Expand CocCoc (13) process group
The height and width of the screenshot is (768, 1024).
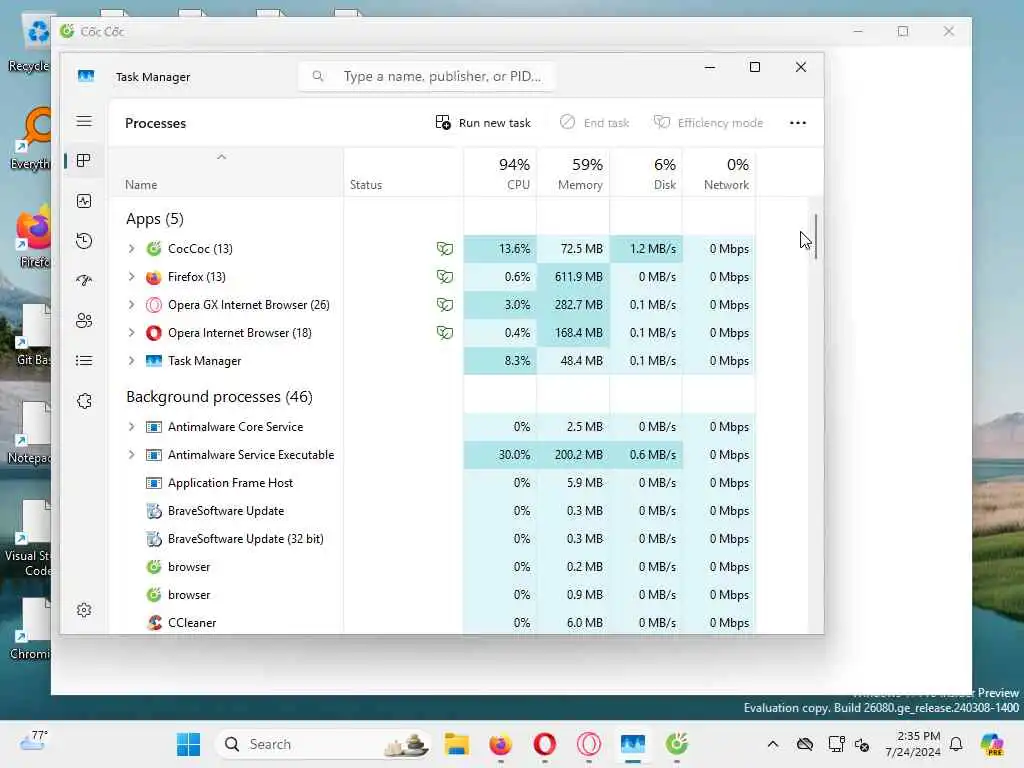click(131, 249)
